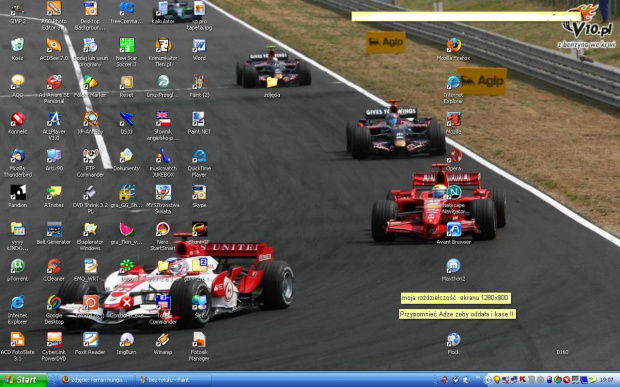The image size is (620, 387).
Task: Open QuickTime Player
Action: click(x=199, y=163)
